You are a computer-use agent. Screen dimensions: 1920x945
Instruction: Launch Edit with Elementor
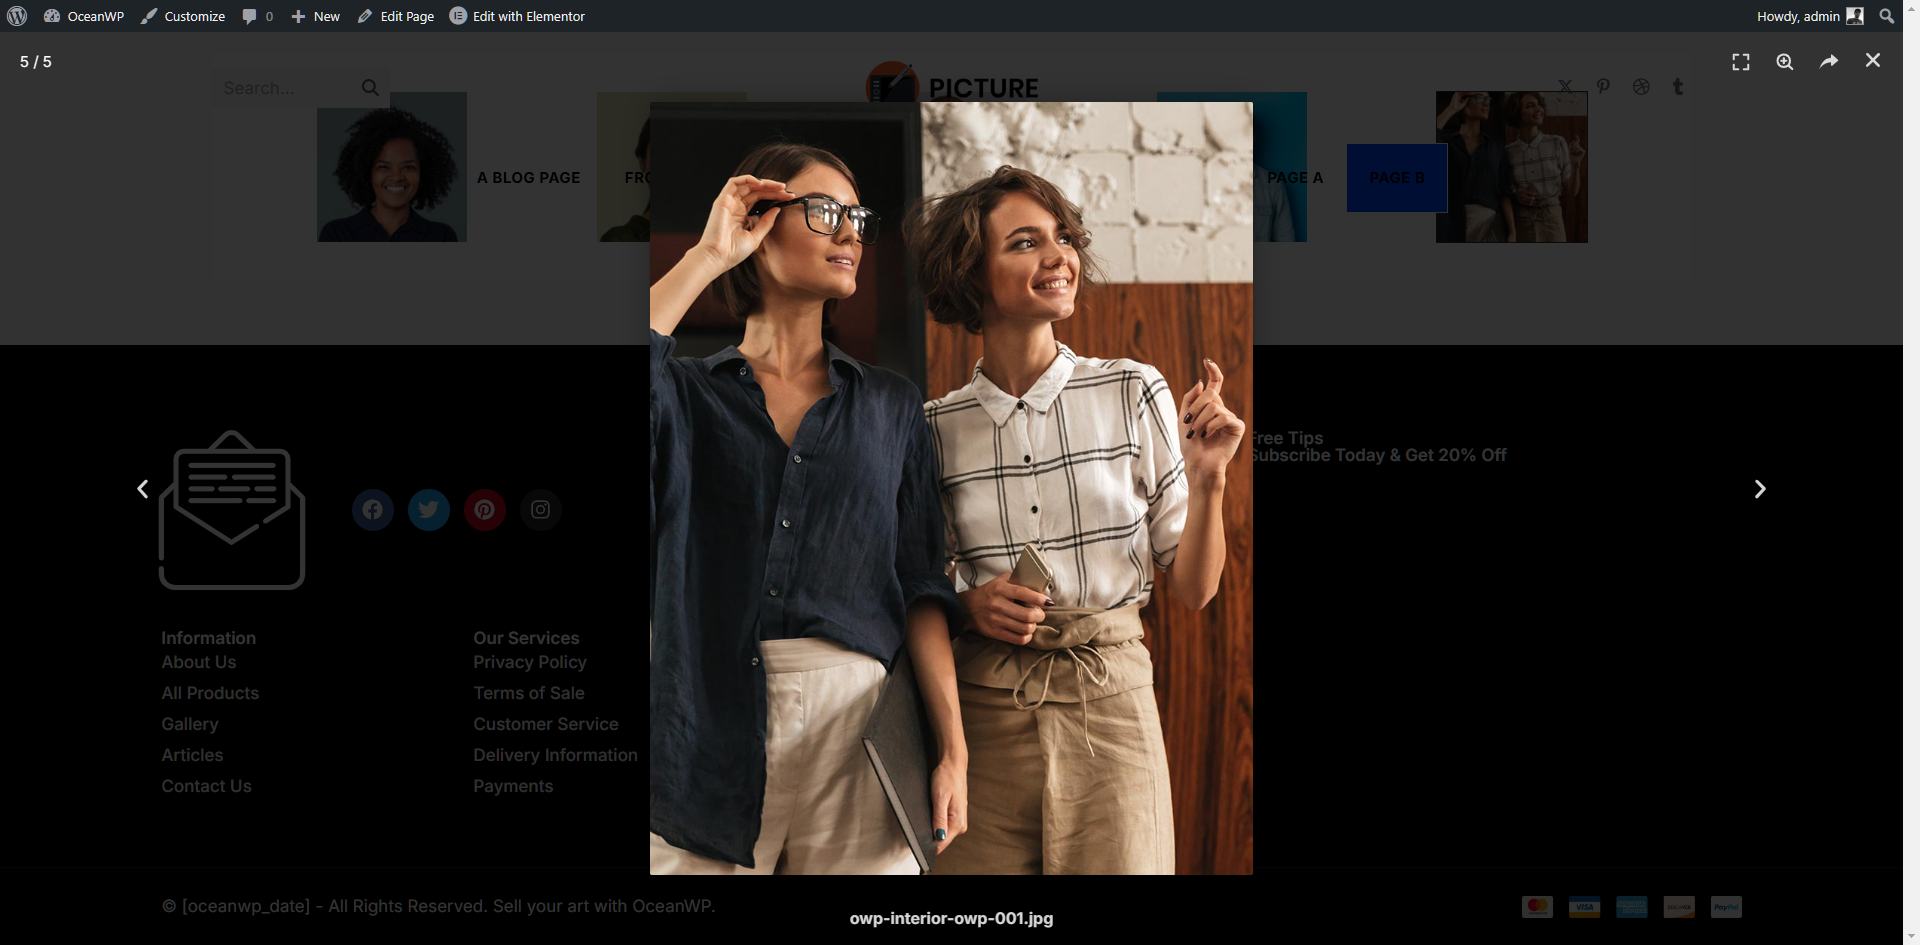coord(517,16)
